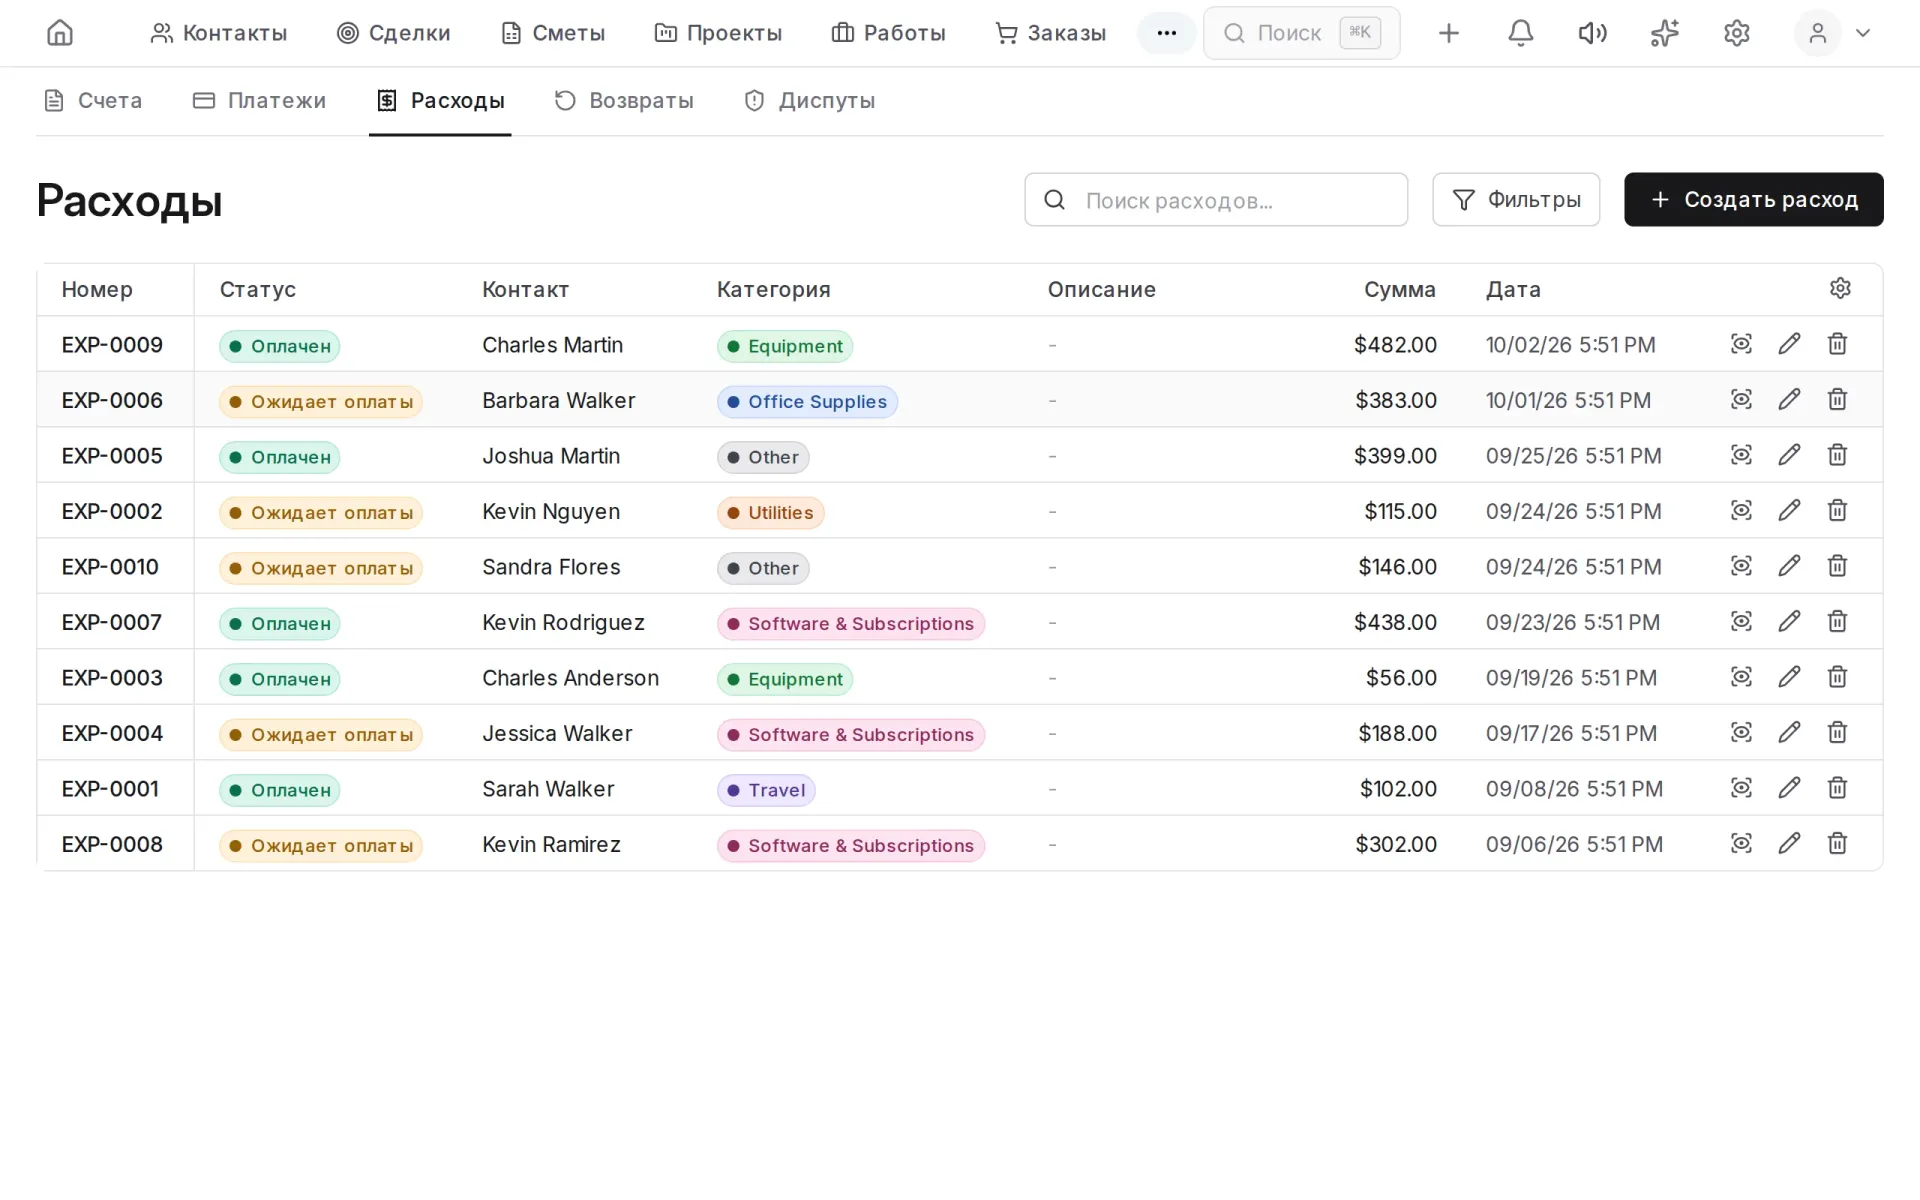Click the Utilities category badge
Screen dimensions: 1920x1200
click(770, 512)
